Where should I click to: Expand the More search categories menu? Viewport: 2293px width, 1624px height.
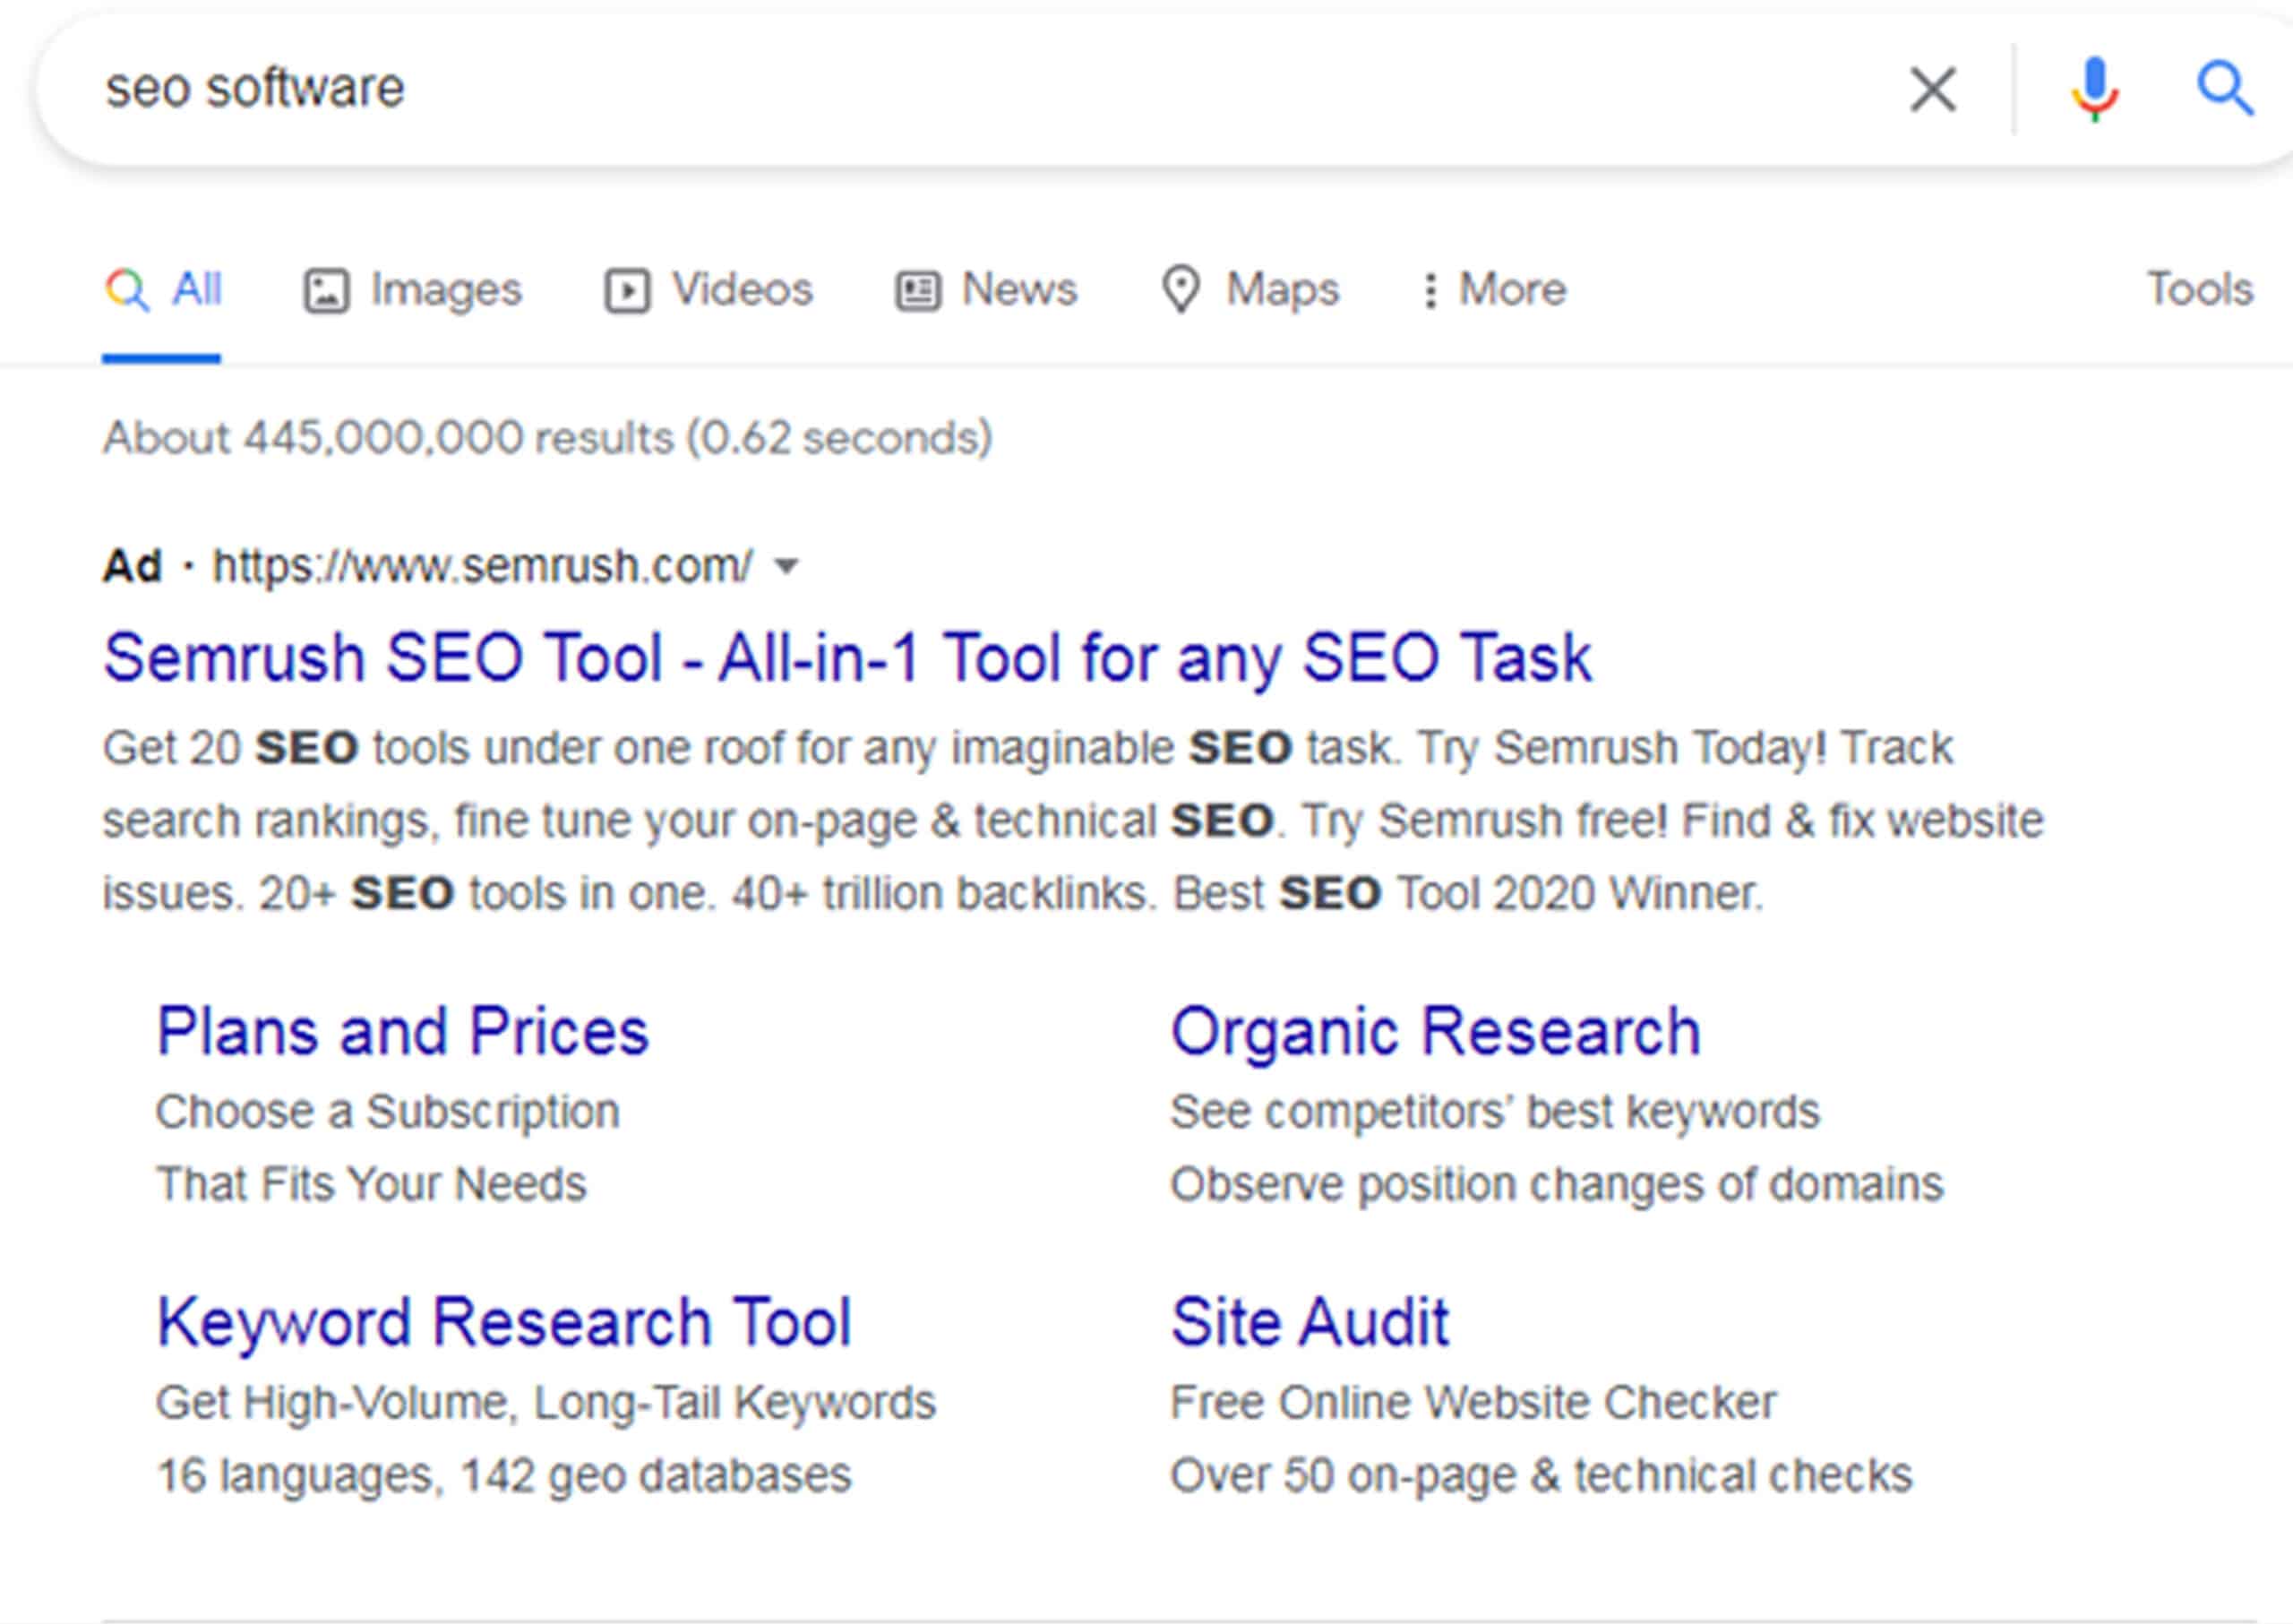1494,290
